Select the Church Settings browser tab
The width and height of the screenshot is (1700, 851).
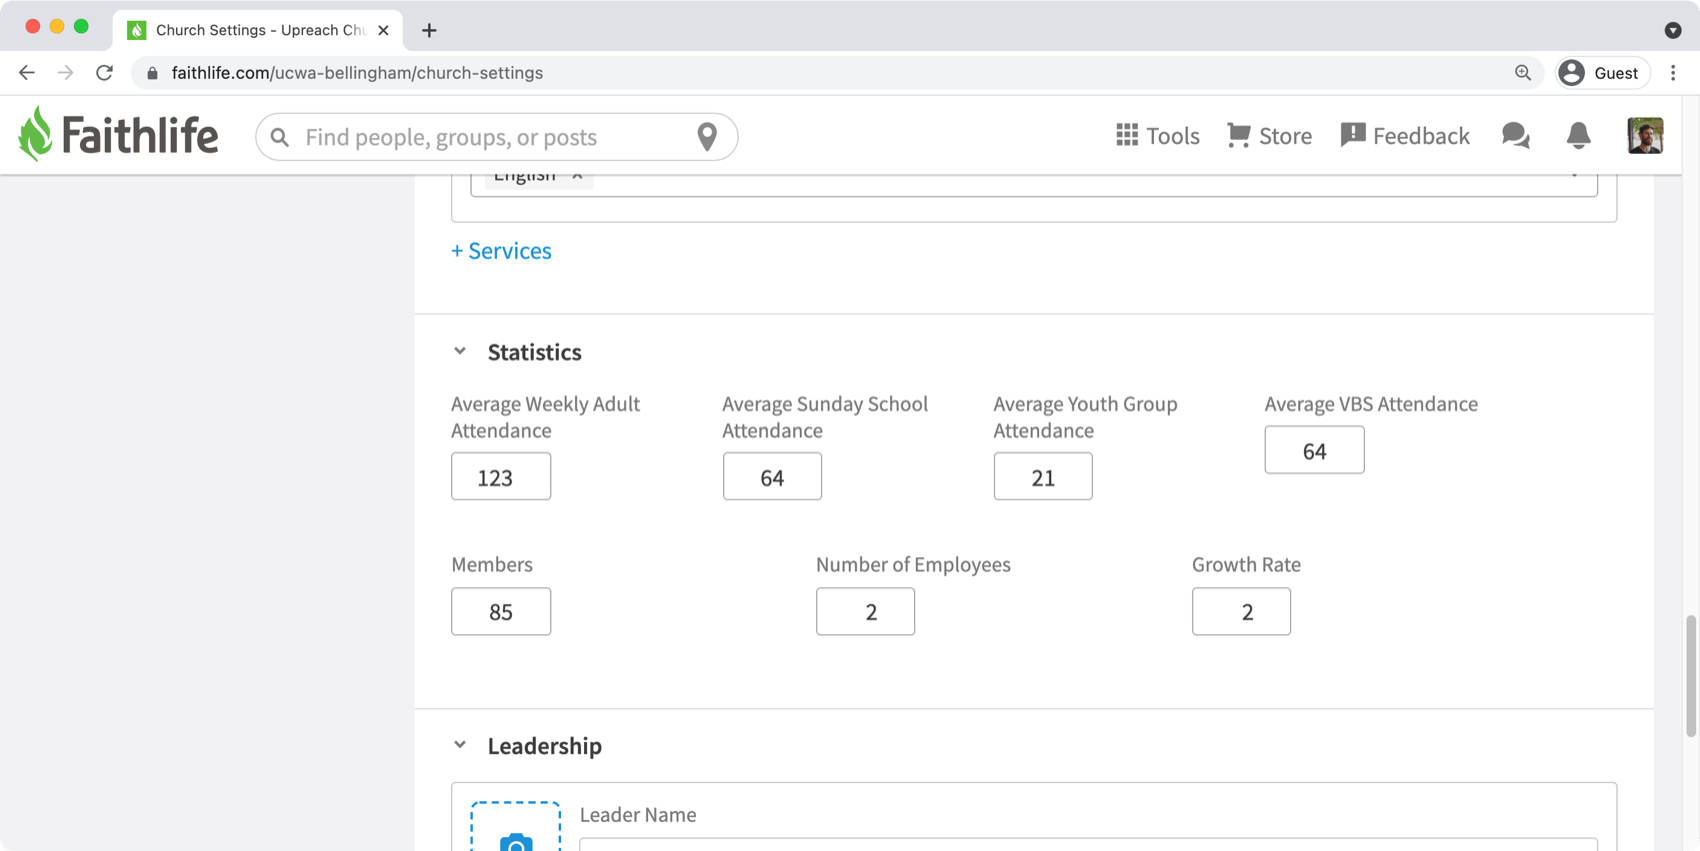coord(258,30)
